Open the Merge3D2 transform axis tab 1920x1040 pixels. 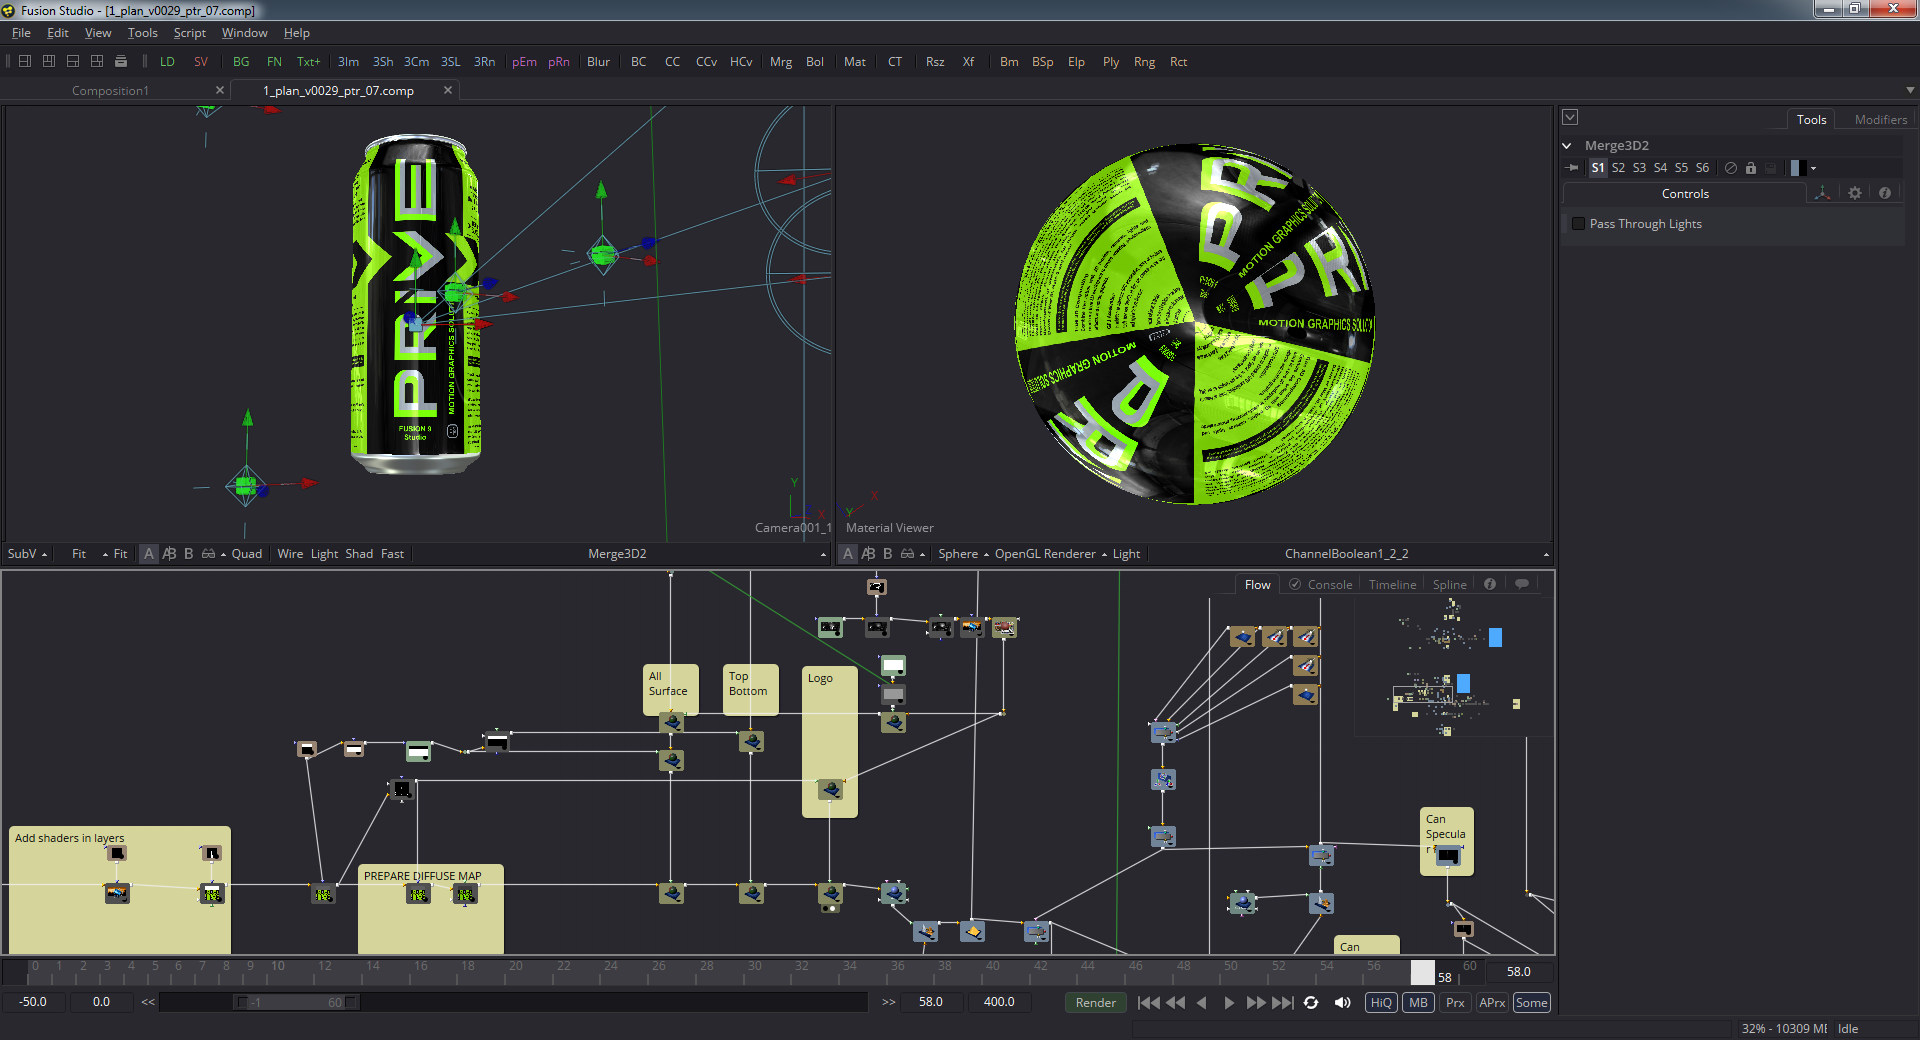[x=1823, y=193]
